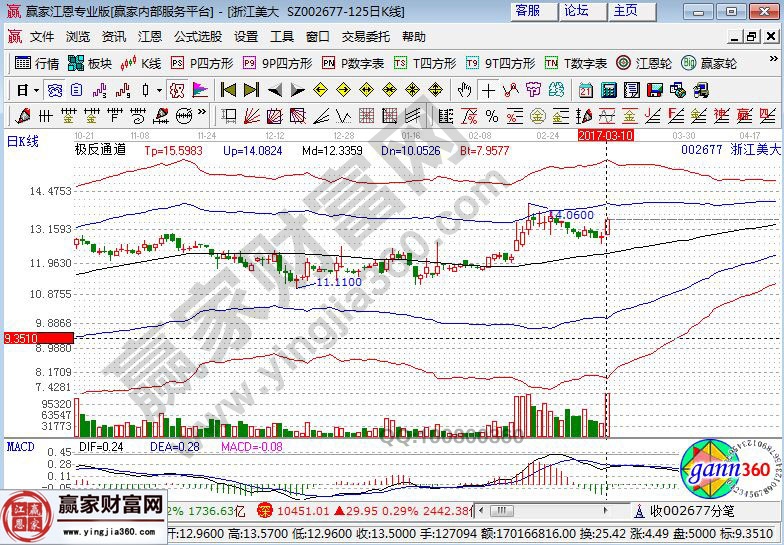Click the yellow diamond right-arrow icon

343,90
